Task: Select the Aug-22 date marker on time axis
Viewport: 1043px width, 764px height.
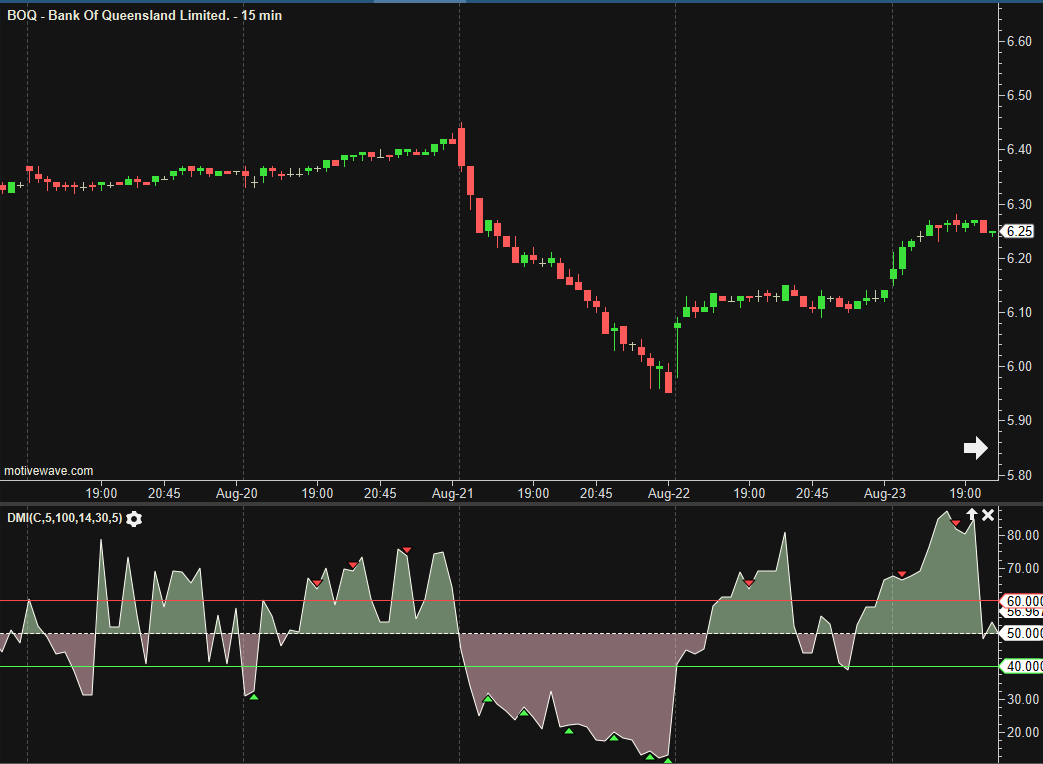Action: click(x=669, y=493)
